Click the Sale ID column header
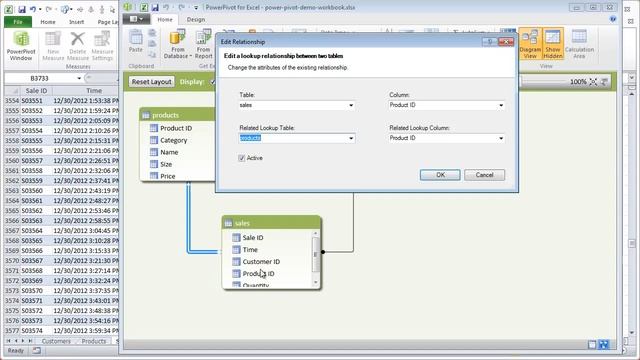Screen dimensions: 640x360 pos(36,91)
